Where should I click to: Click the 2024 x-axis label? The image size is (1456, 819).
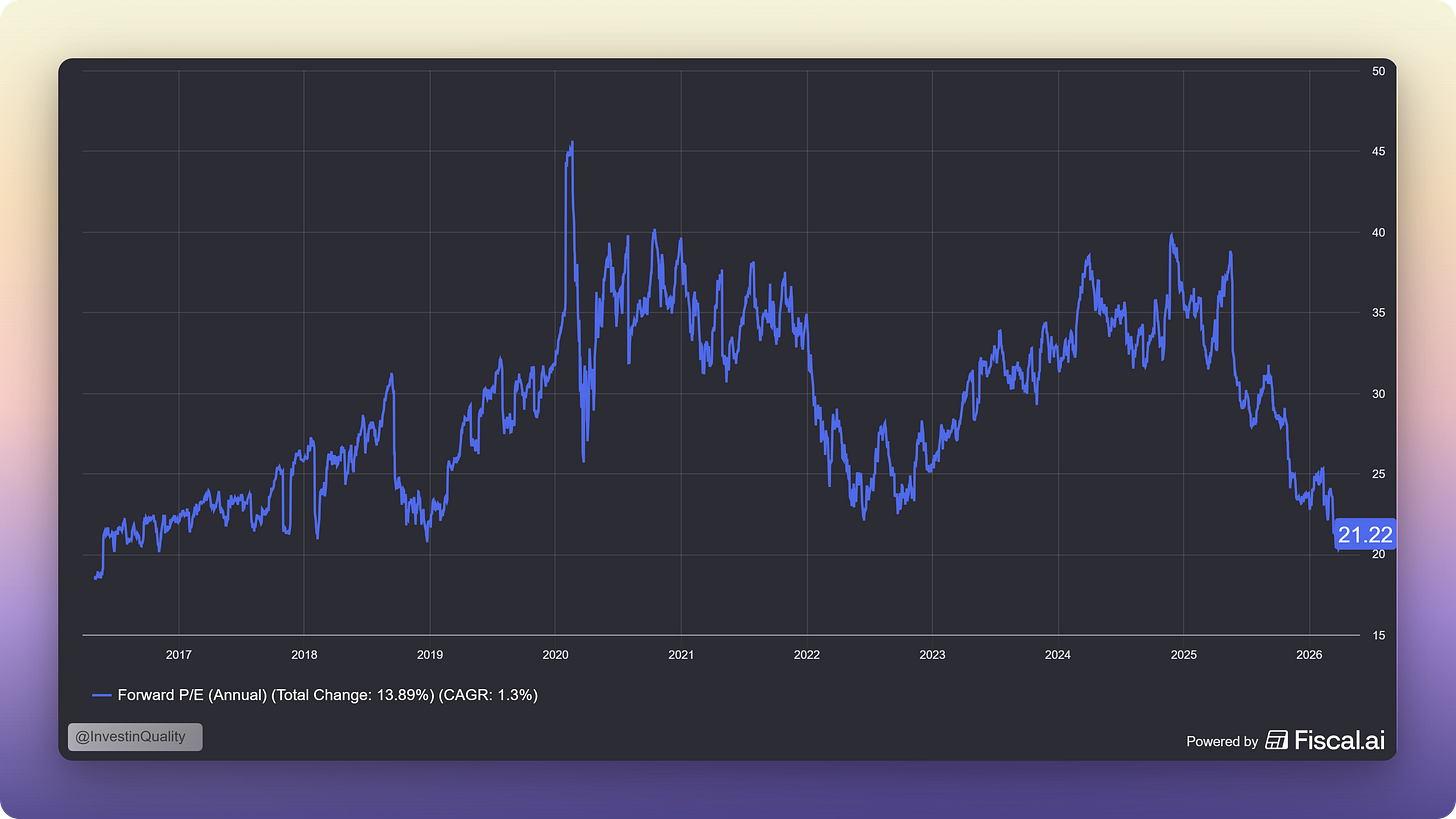click(1058, 655)
